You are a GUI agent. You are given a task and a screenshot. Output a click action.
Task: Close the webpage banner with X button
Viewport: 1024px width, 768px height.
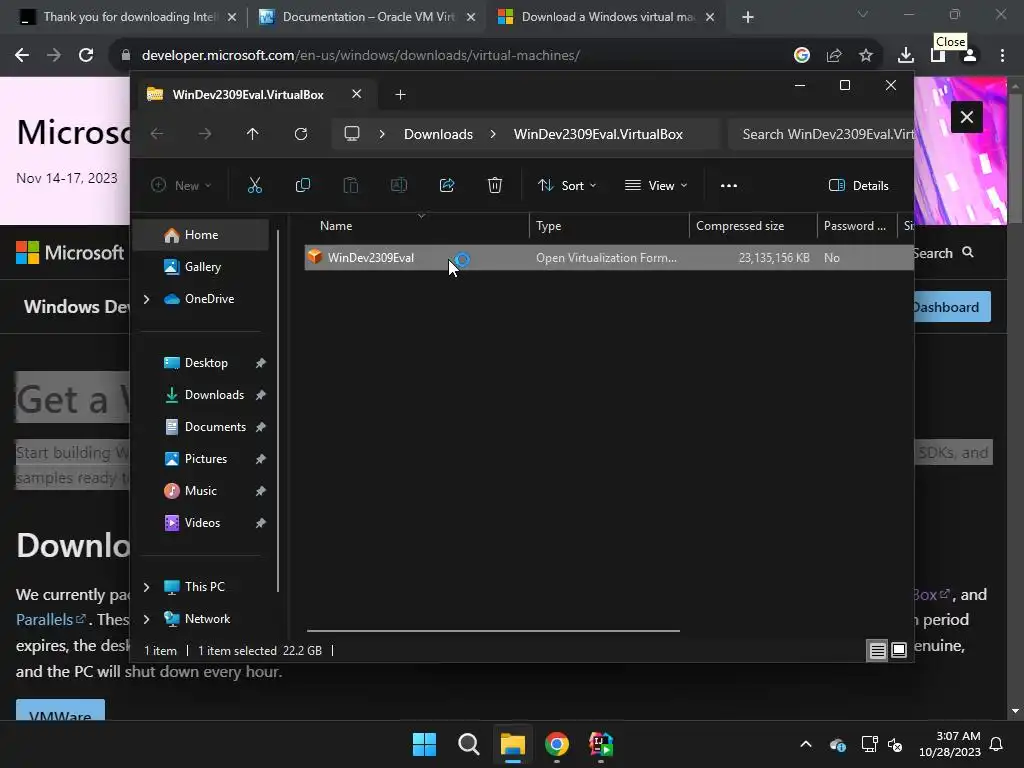(967, 117)
